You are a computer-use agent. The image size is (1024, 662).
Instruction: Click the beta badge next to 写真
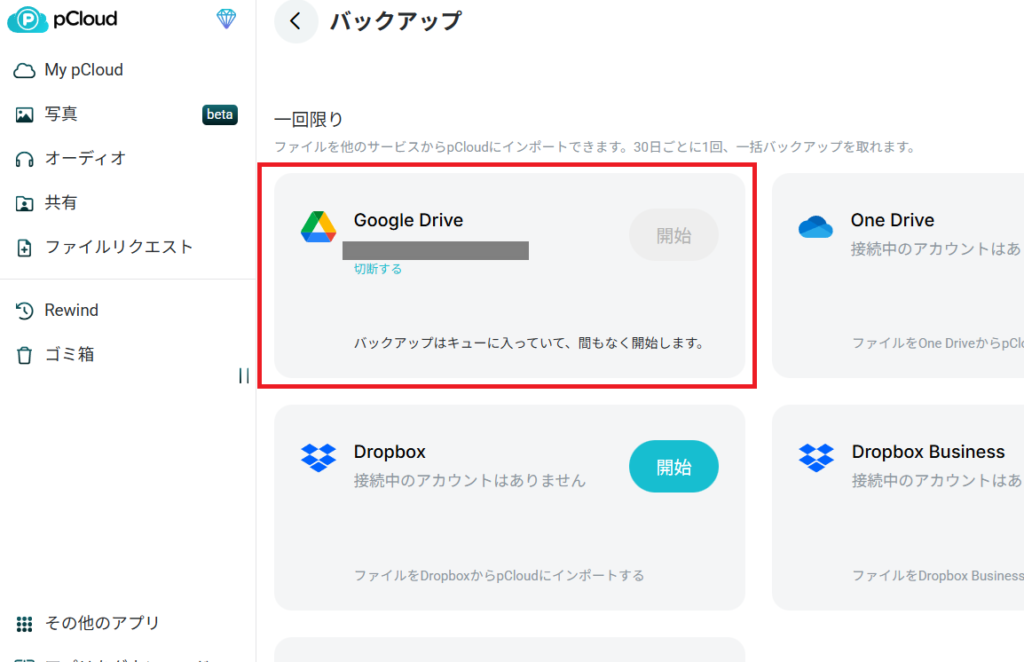pos(219,114)
